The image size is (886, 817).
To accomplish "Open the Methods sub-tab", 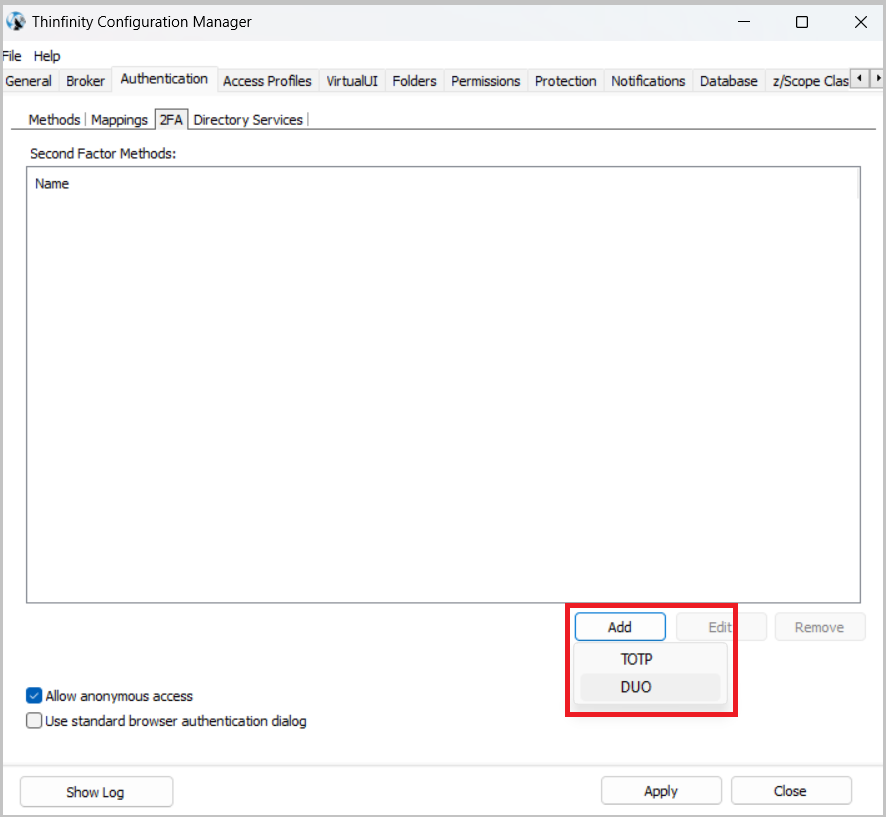I will click(x=54, y=120).
